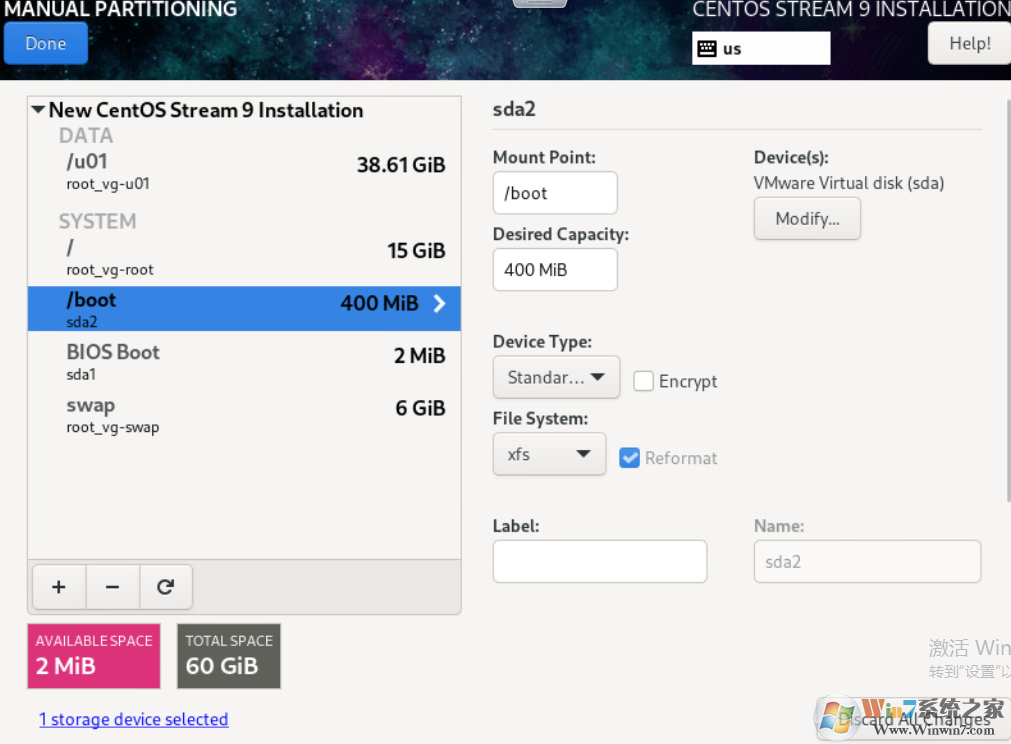1011x744 pixels.
Task: Click the 15 GiB size value
Action: point(416,251)
